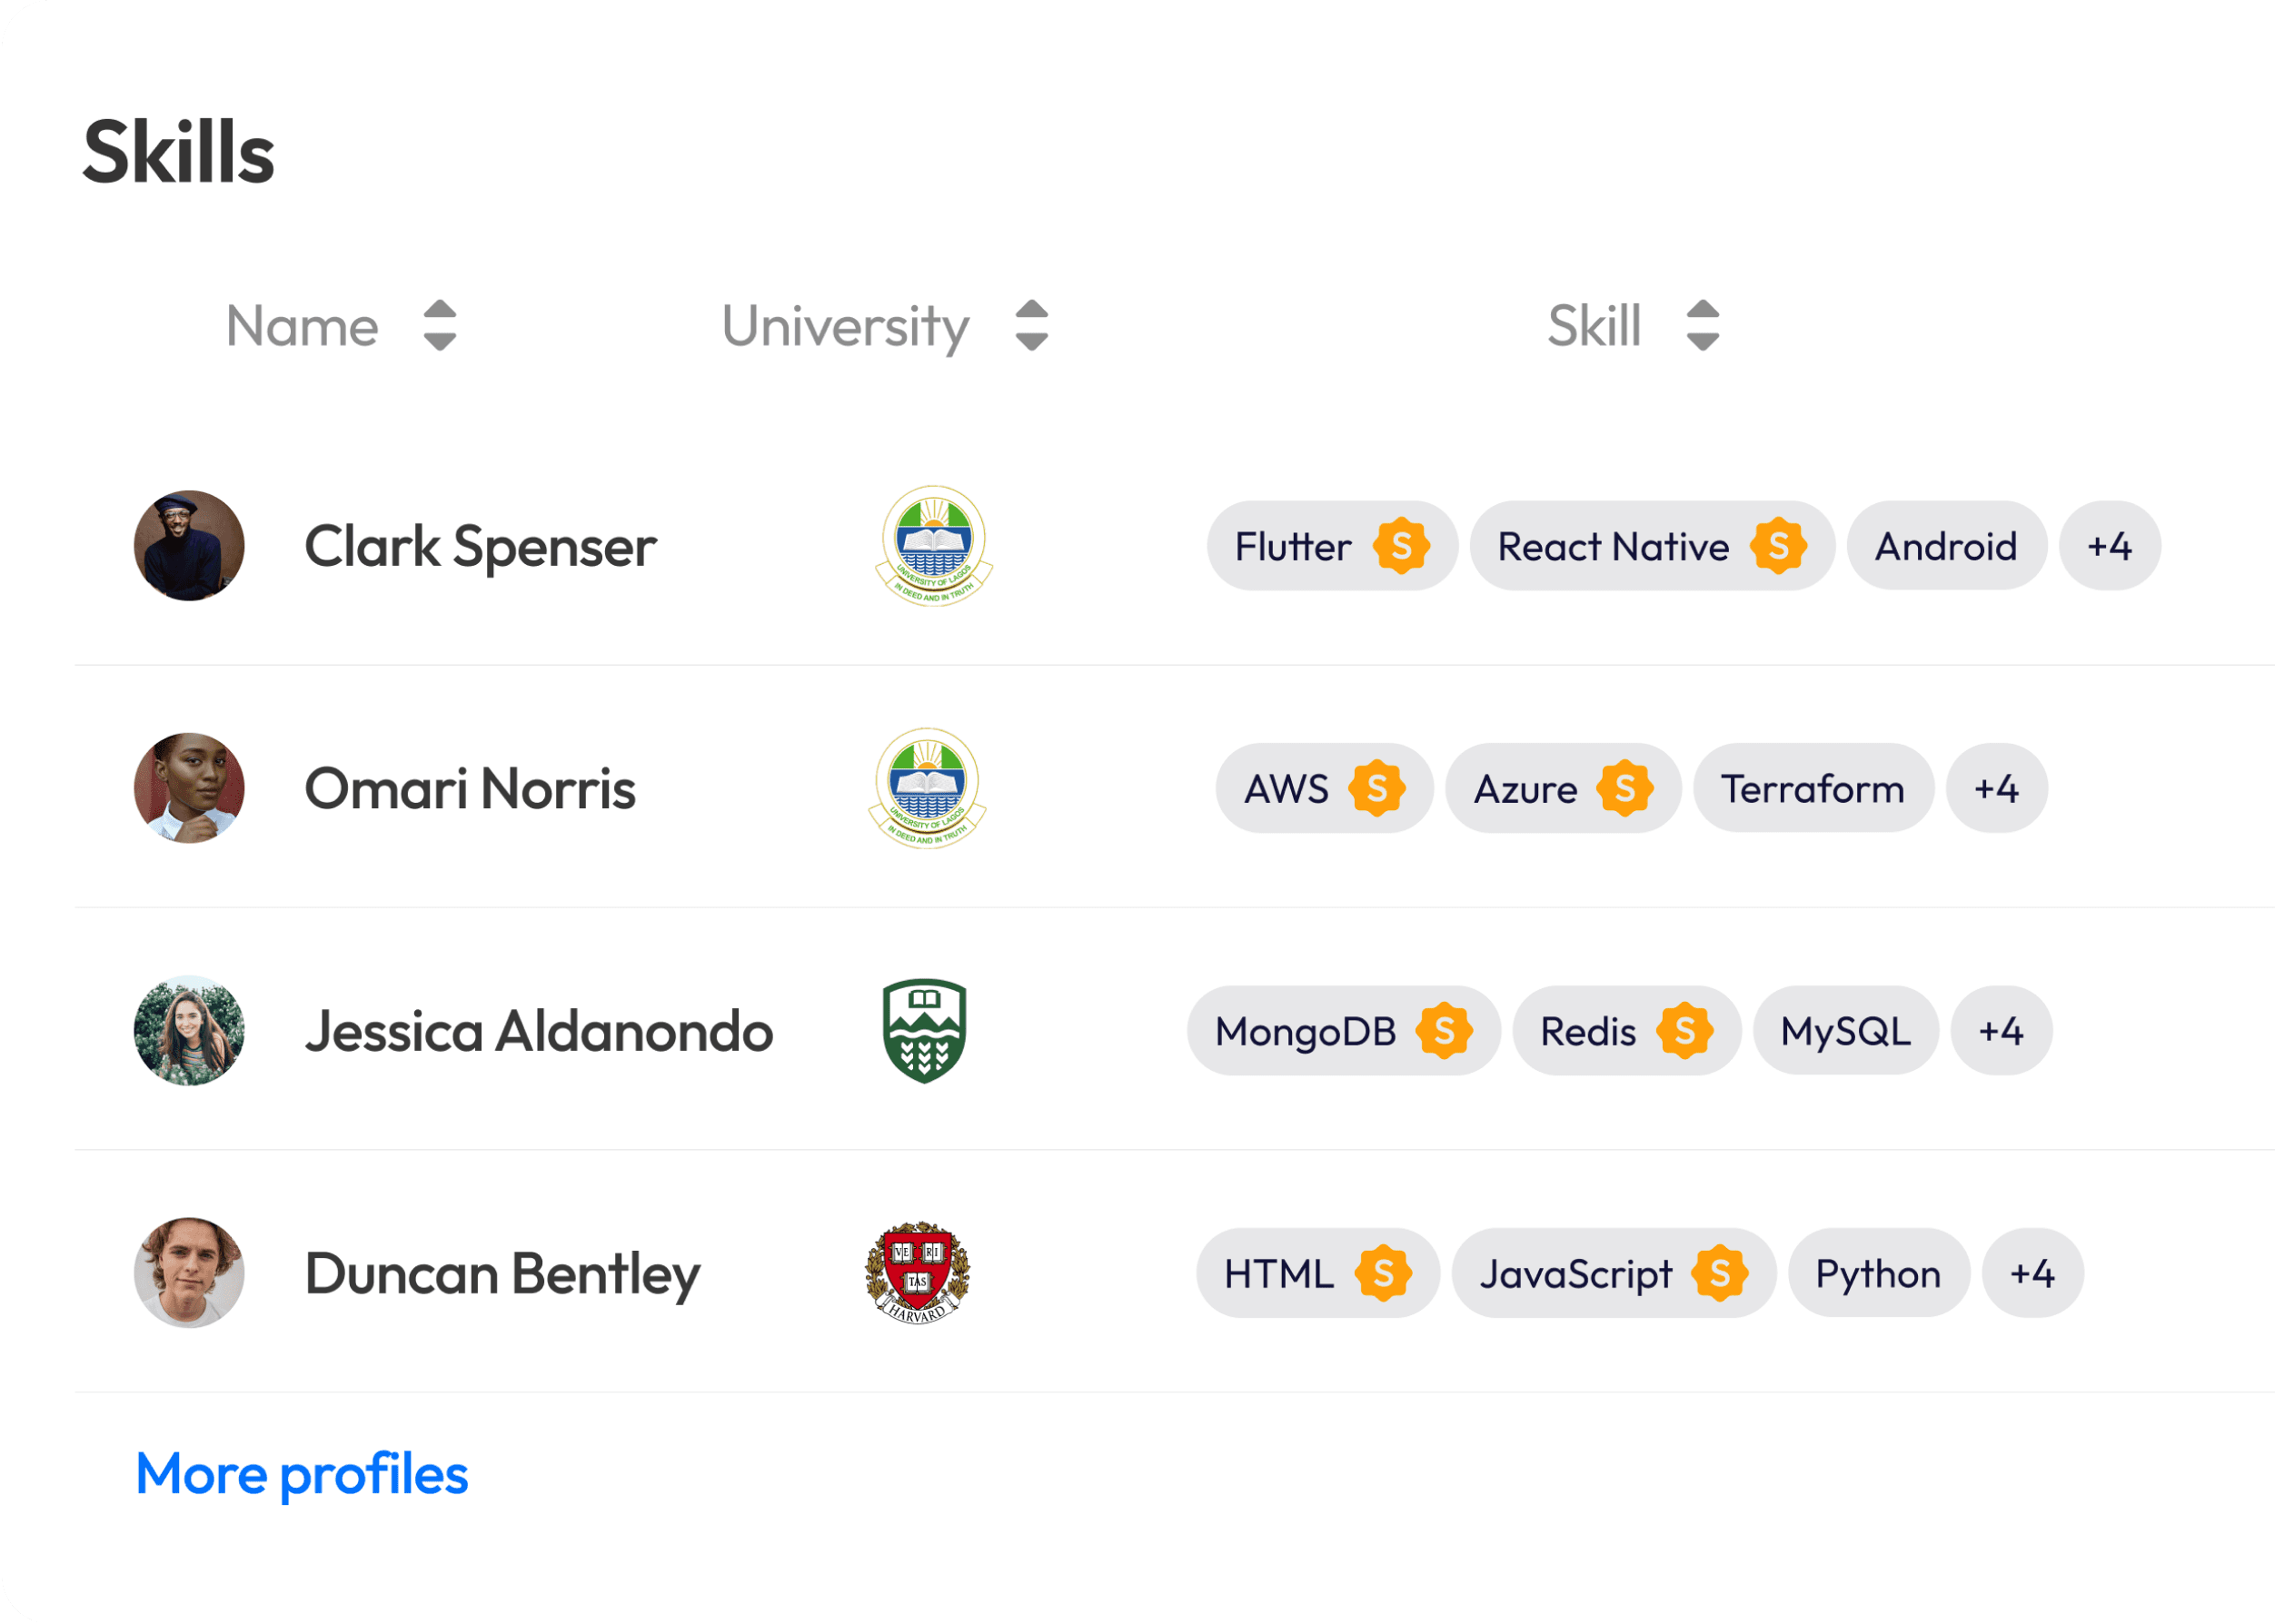Click Omari Norris's profile photo
Viewport: 2275px width, 1624px height.
click(x=190, y=789)
